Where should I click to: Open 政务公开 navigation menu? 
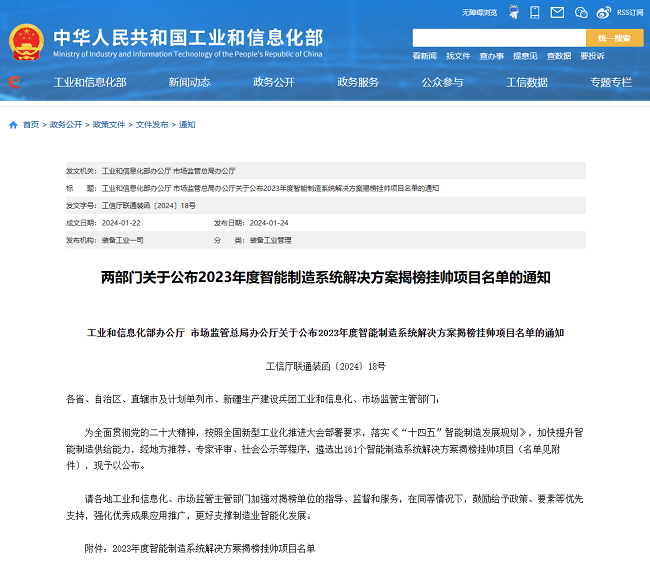click(x=274, y=82)
